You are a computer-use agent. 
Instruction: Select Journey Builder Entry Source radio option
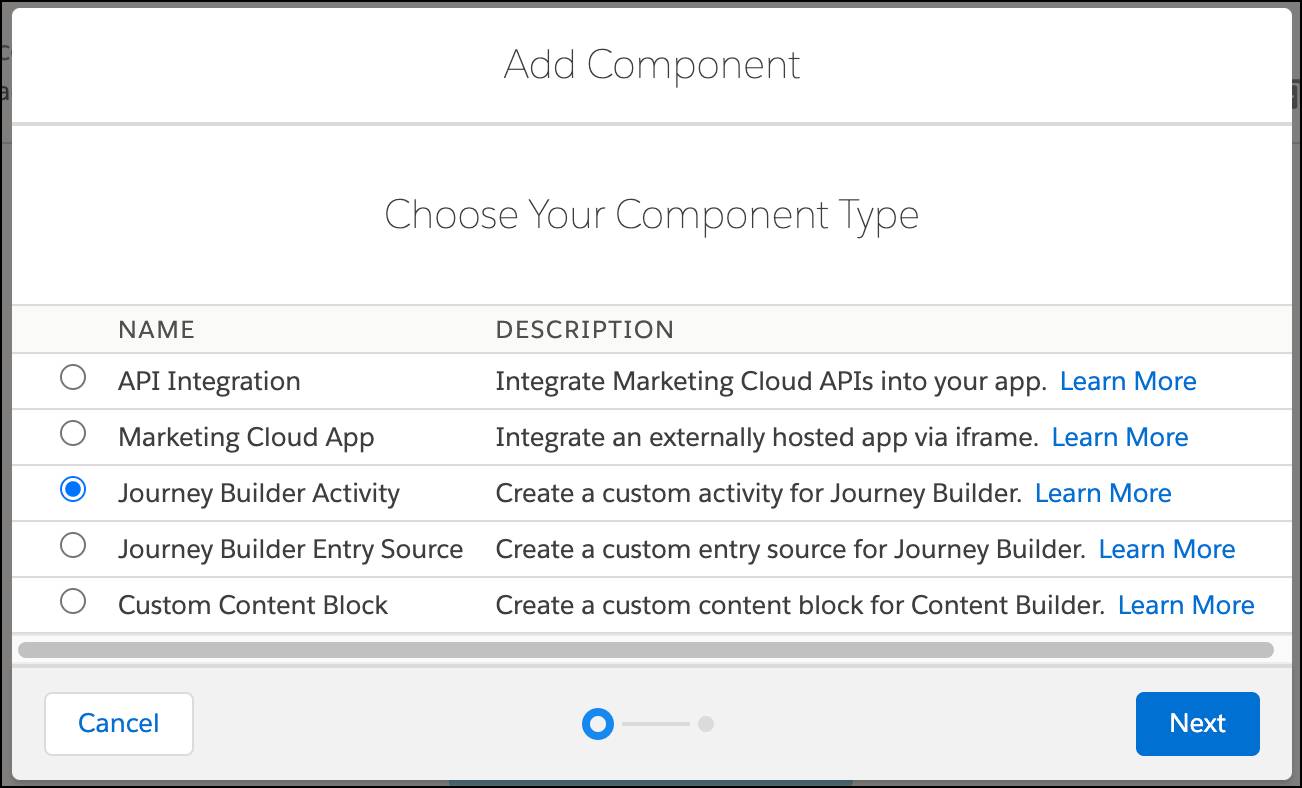(x=73, y=546)
